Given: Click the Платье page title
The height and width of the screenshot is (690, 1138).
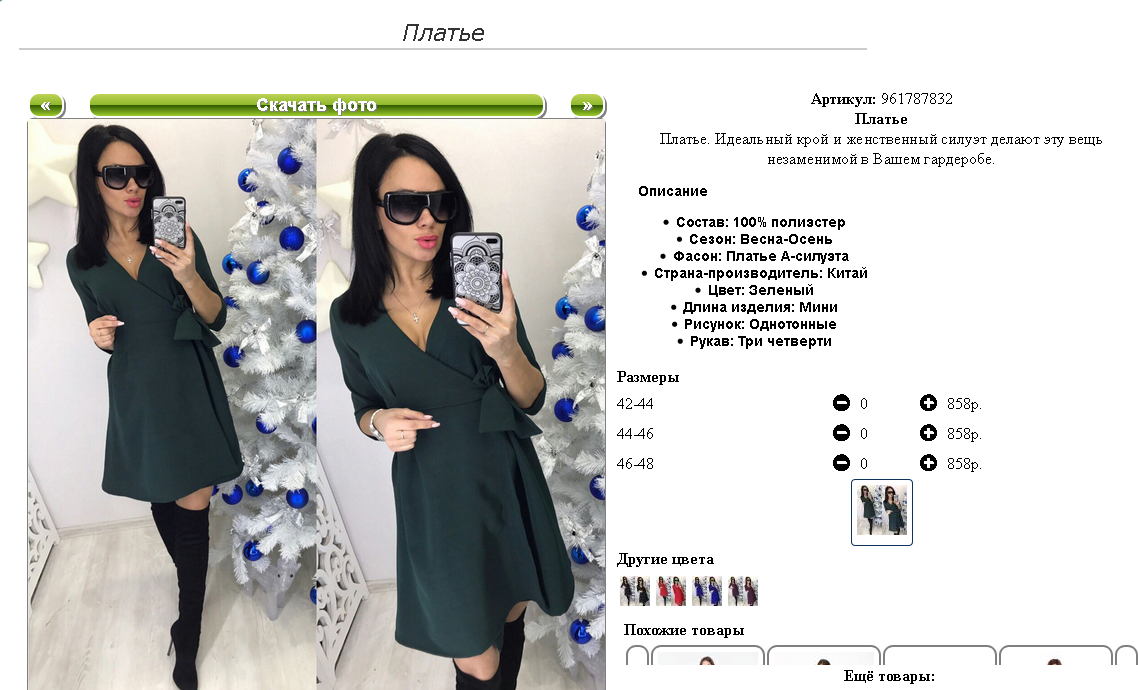Looking at the screenshot, I should [443, 33].
